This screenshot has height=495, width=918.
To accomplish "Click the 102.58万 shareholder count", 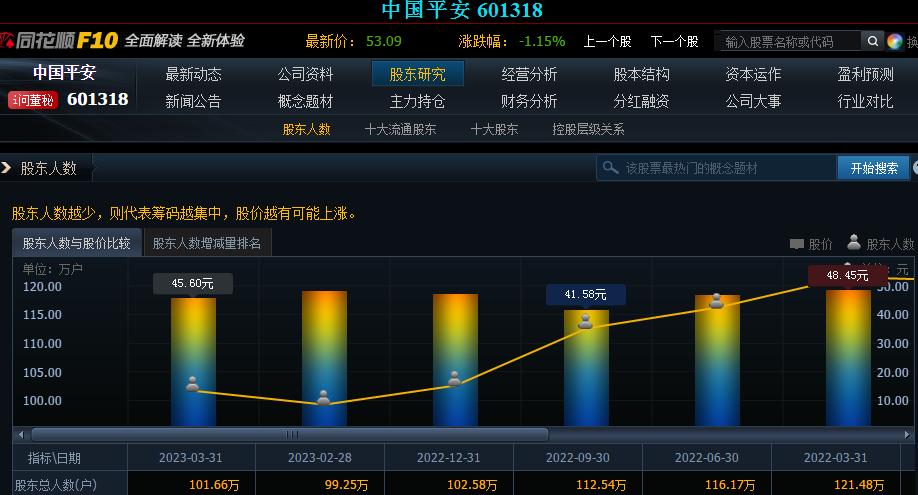I will point(472,485).
